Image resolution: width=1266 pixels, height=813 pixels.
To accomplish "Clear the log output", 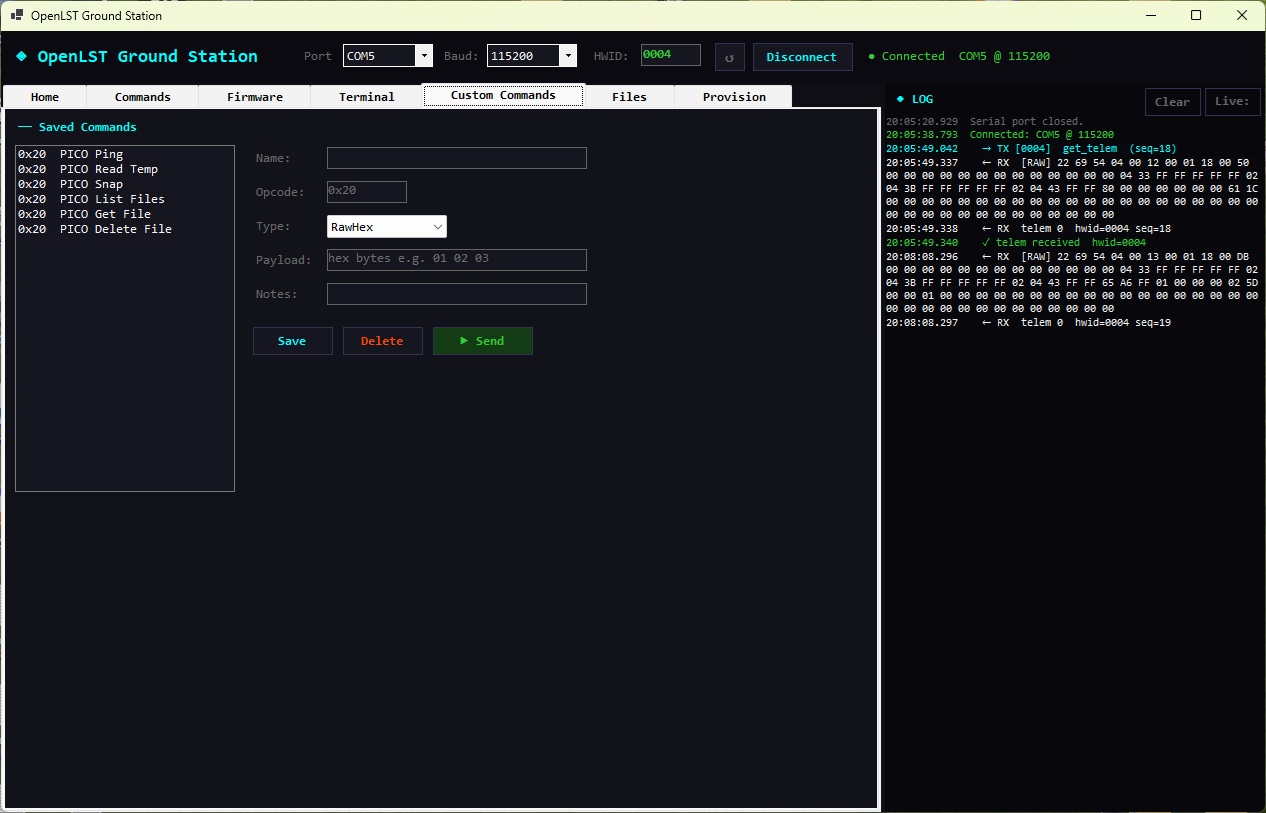I will [x=1172, y=101].
